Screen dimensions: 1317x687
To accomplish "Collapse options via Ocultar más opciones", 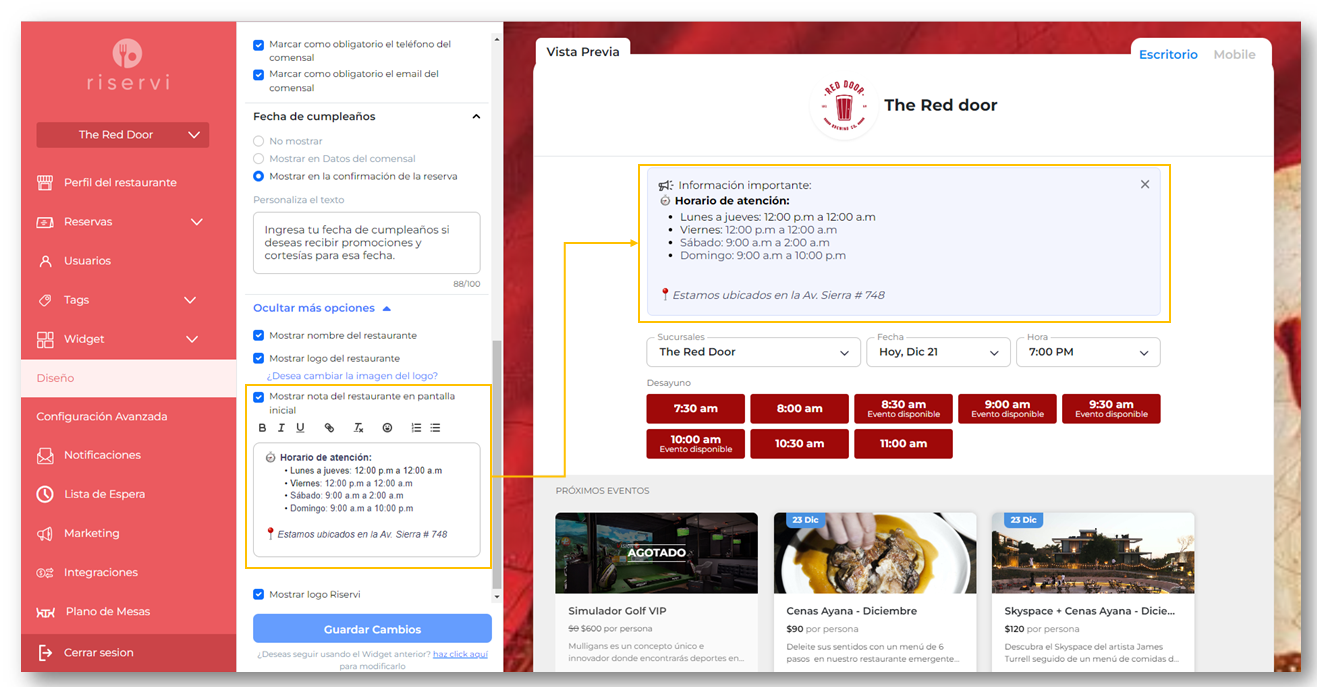I will point(322,308).
